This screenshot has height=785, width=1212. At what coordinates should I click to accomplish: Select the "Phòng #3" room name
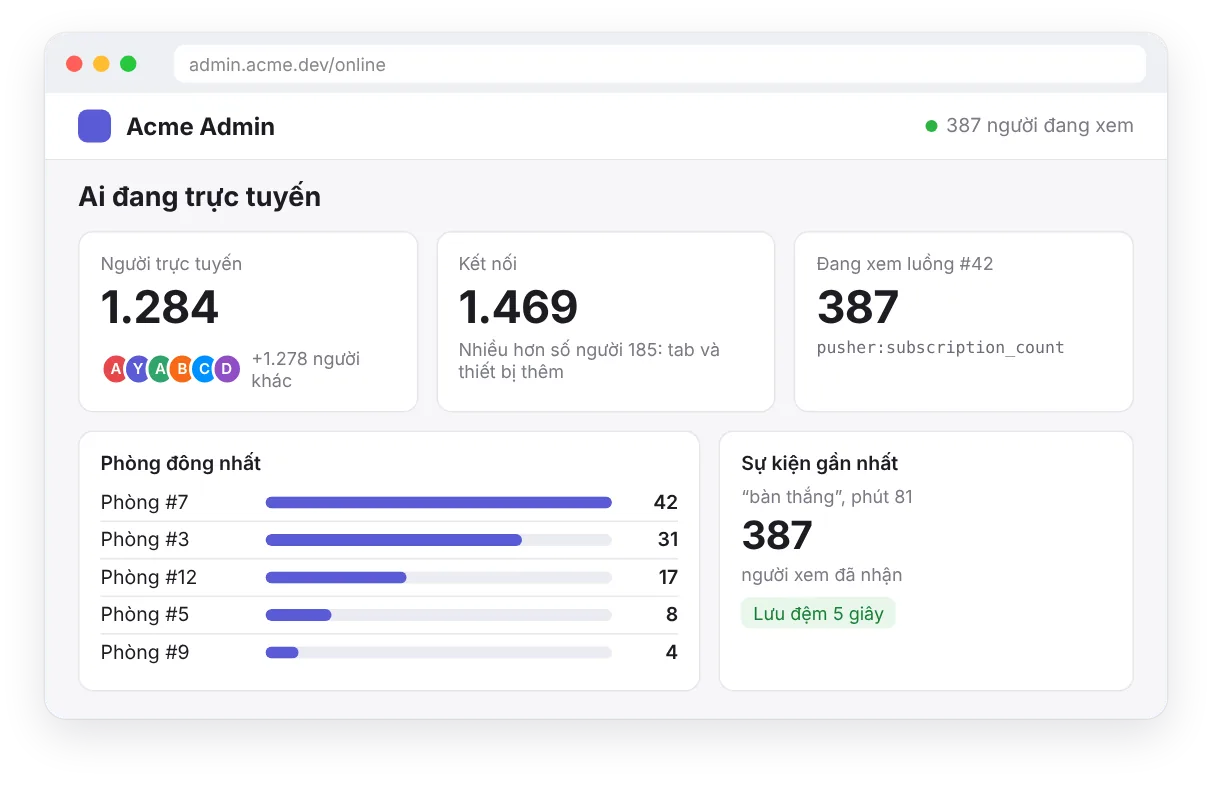145,540
